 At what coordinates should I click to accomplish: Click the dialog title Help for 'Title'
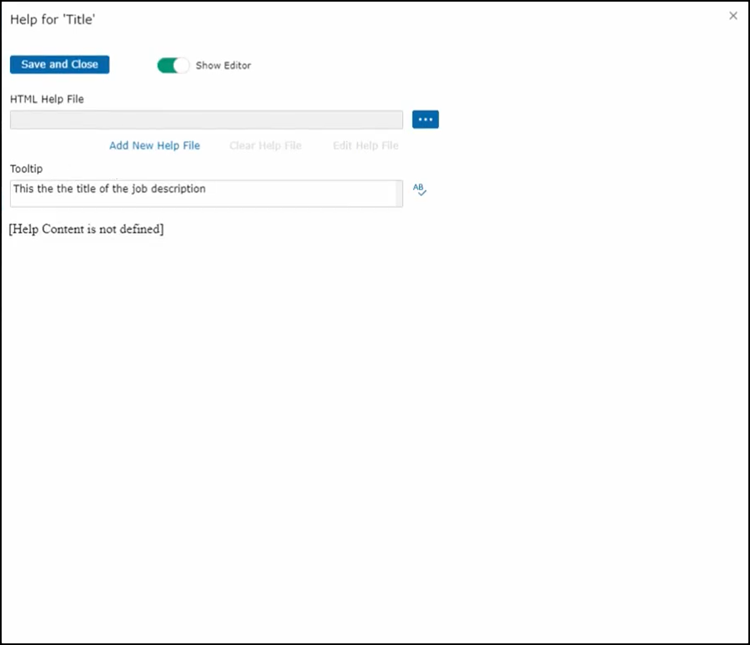click(x=53, y=19)
